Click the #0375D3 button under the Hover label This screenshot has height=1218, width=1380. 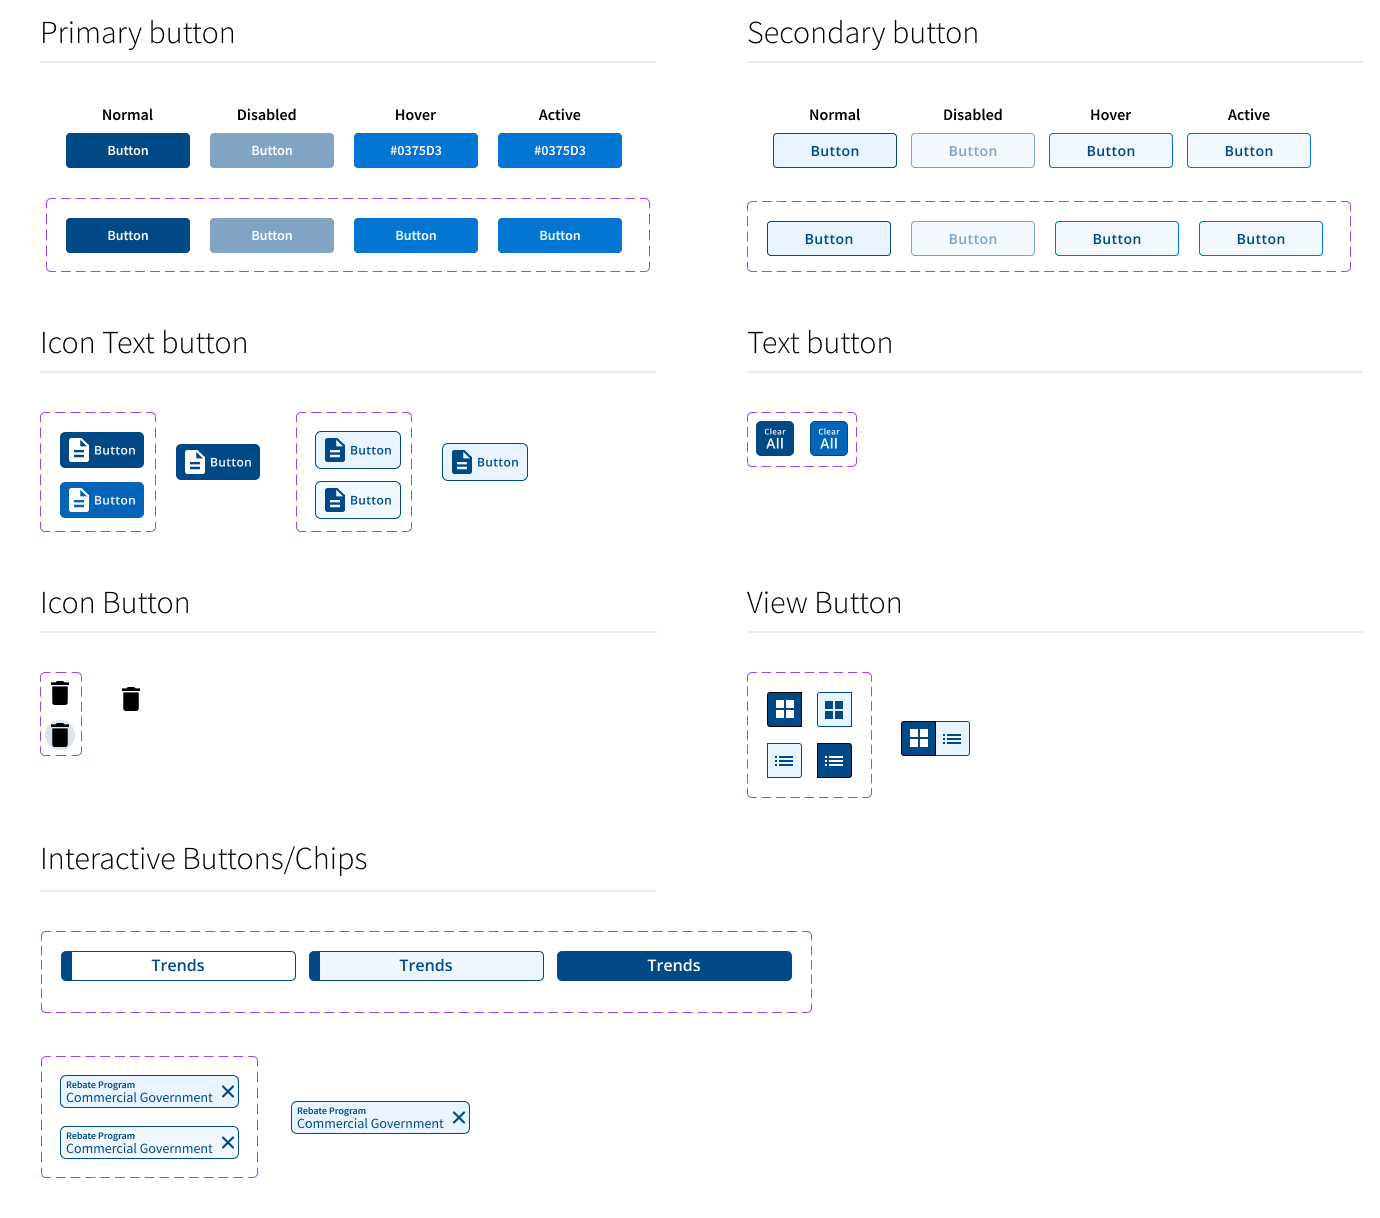416,151
